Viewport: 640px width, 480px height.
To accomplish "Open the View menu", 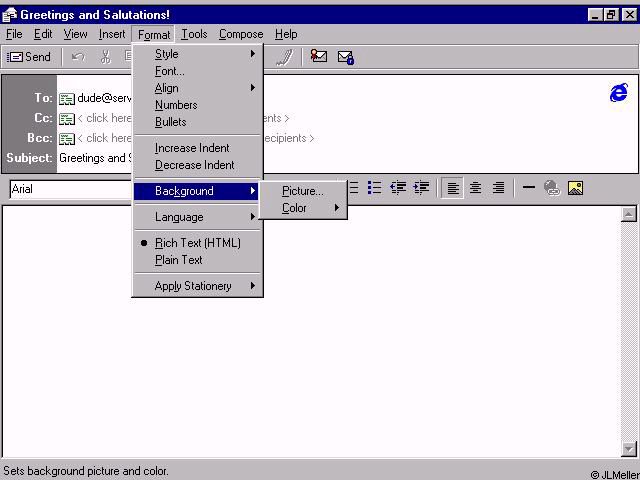I will (x=76, y=34).
